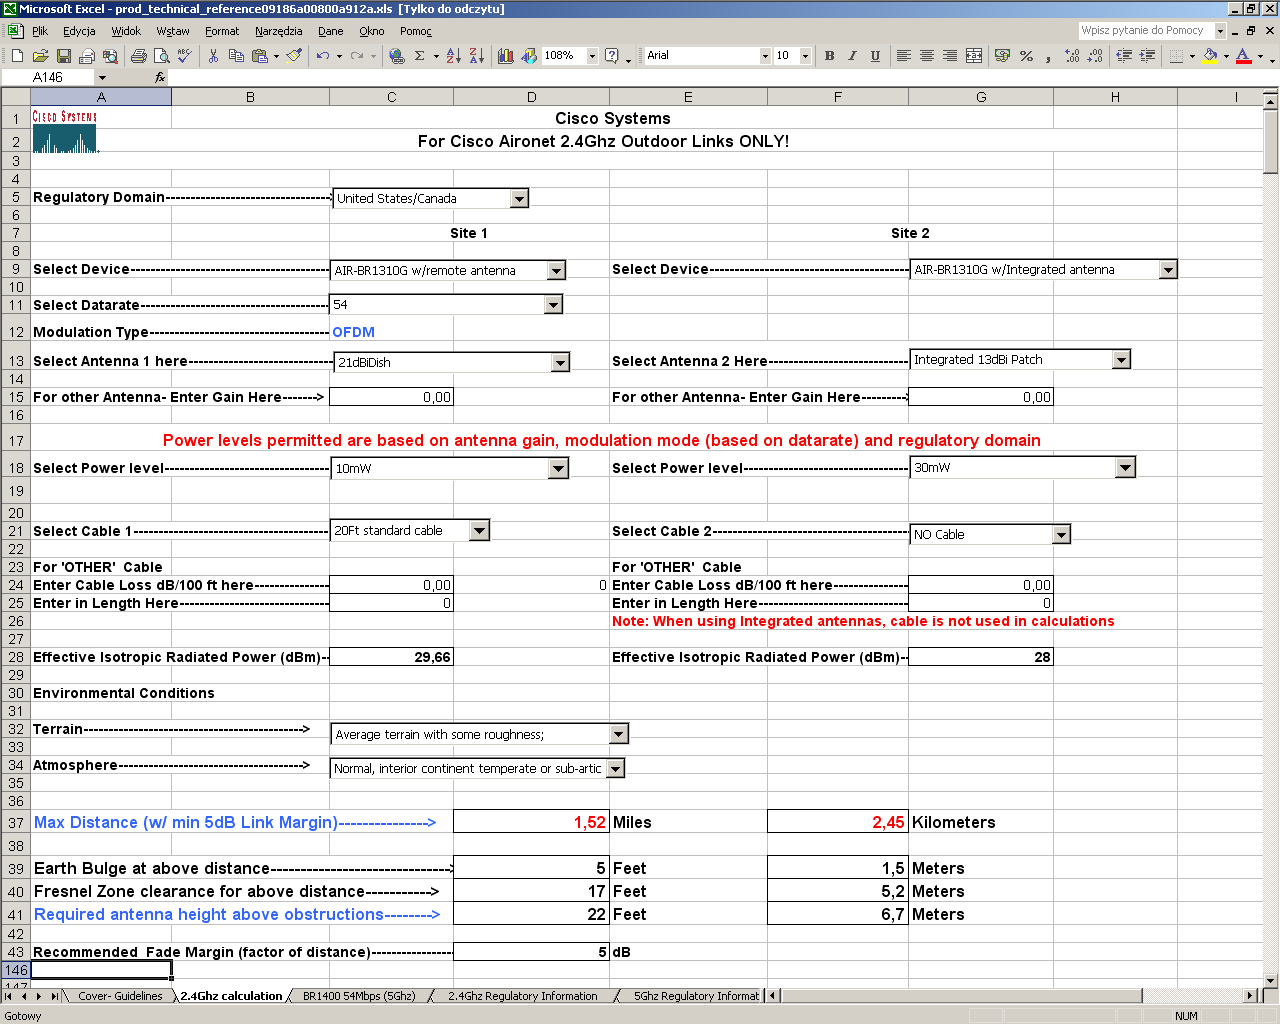Screen dimensions: 1280x1024
Task: Undo the last action
Action: pos(323,56)
